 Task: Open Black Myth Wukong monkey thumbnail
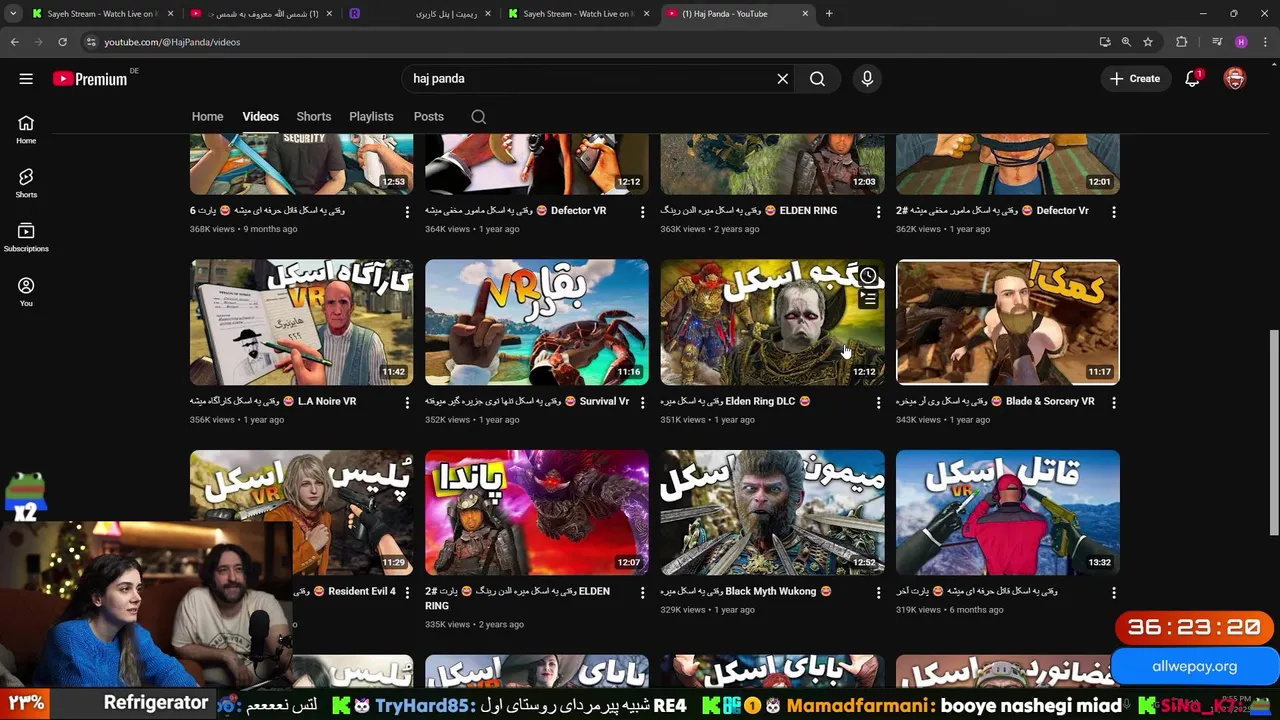772,512
